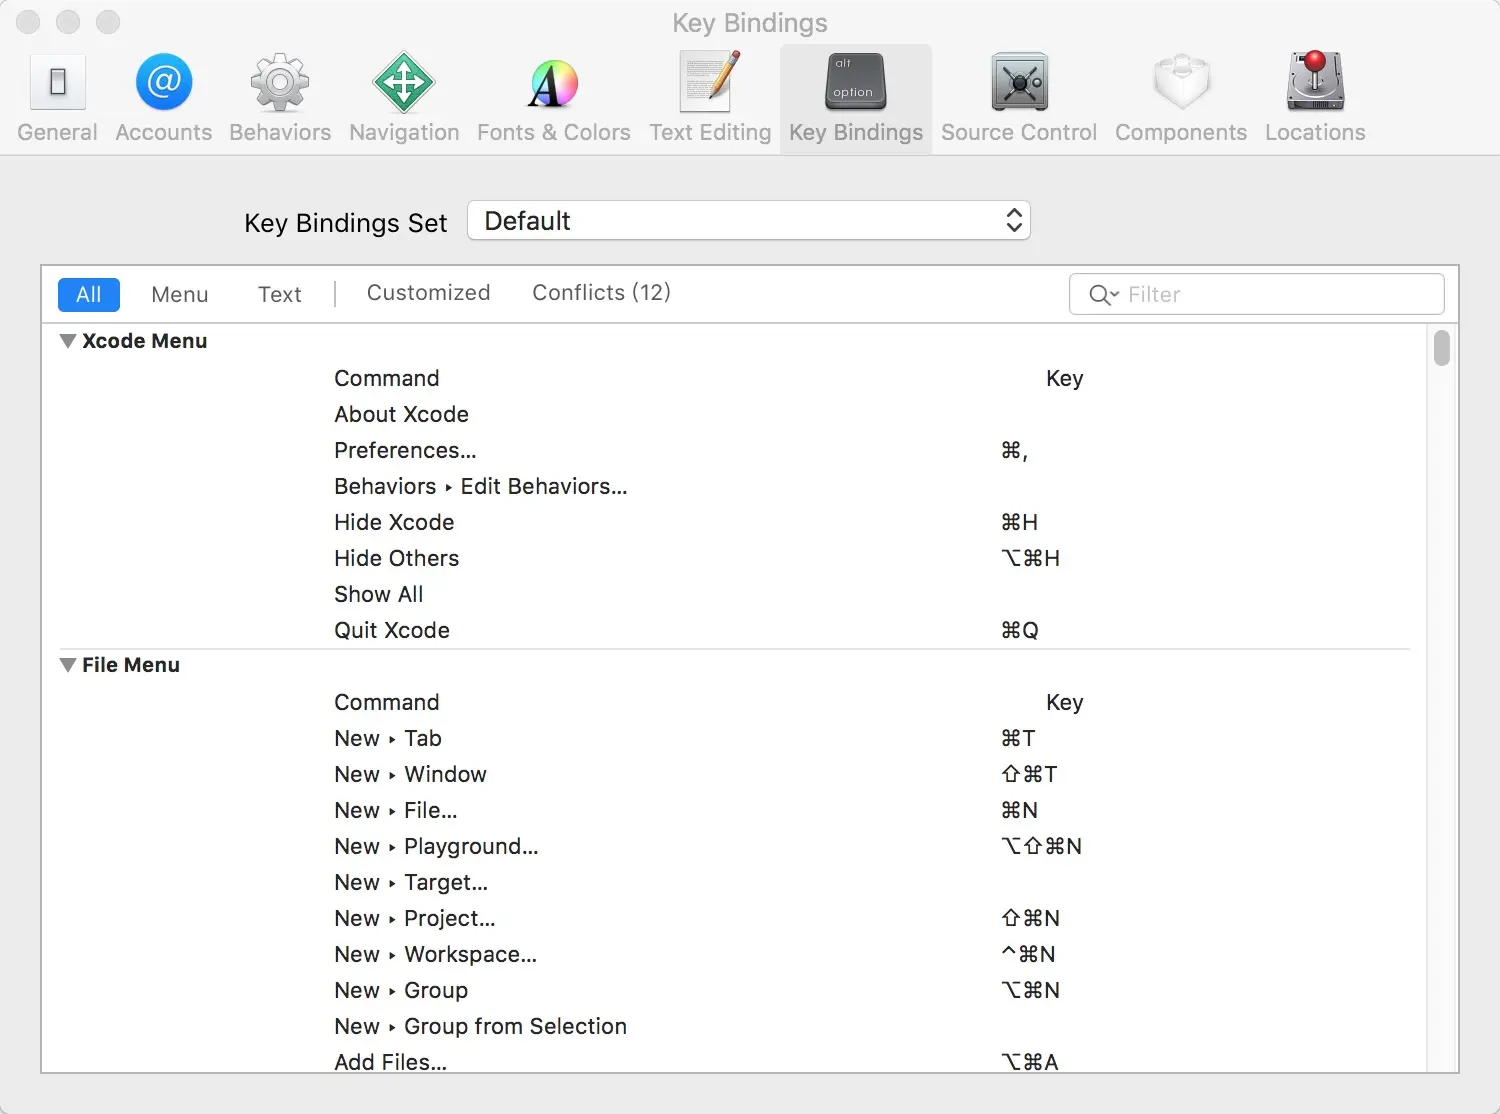Open the Components preferences icon
This screenshot has width=1500, height=1114.
pyautogui.click(x=1181, y=82)
